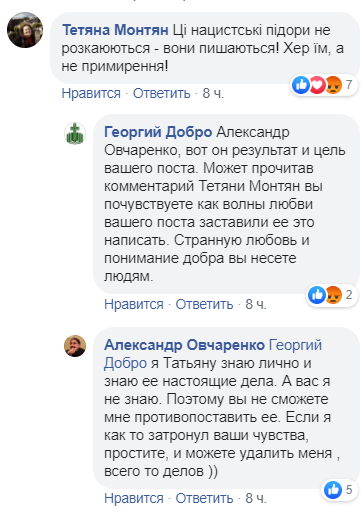The image size is (361, 512).
Task: Click the like reaction icon on Георгий Добро's comment
Action: point(317,295)
